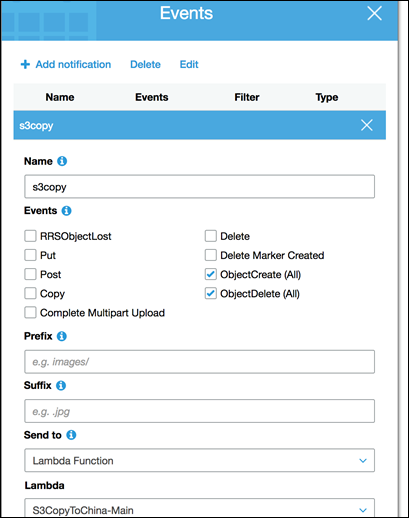The image size is (409, 518).
Task: Click the info icon next to Send to
Action: 71,435
